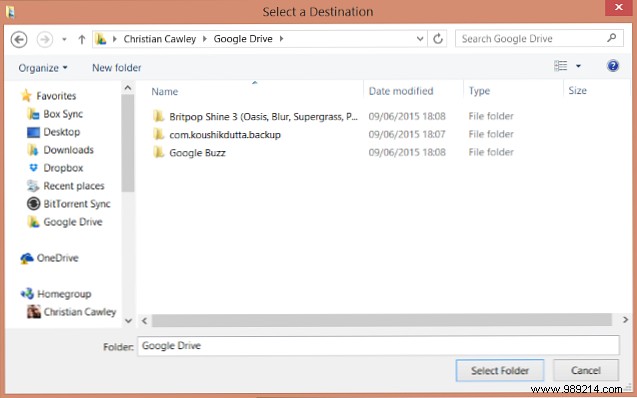Go back using the Back arrow

pos(19,39)
